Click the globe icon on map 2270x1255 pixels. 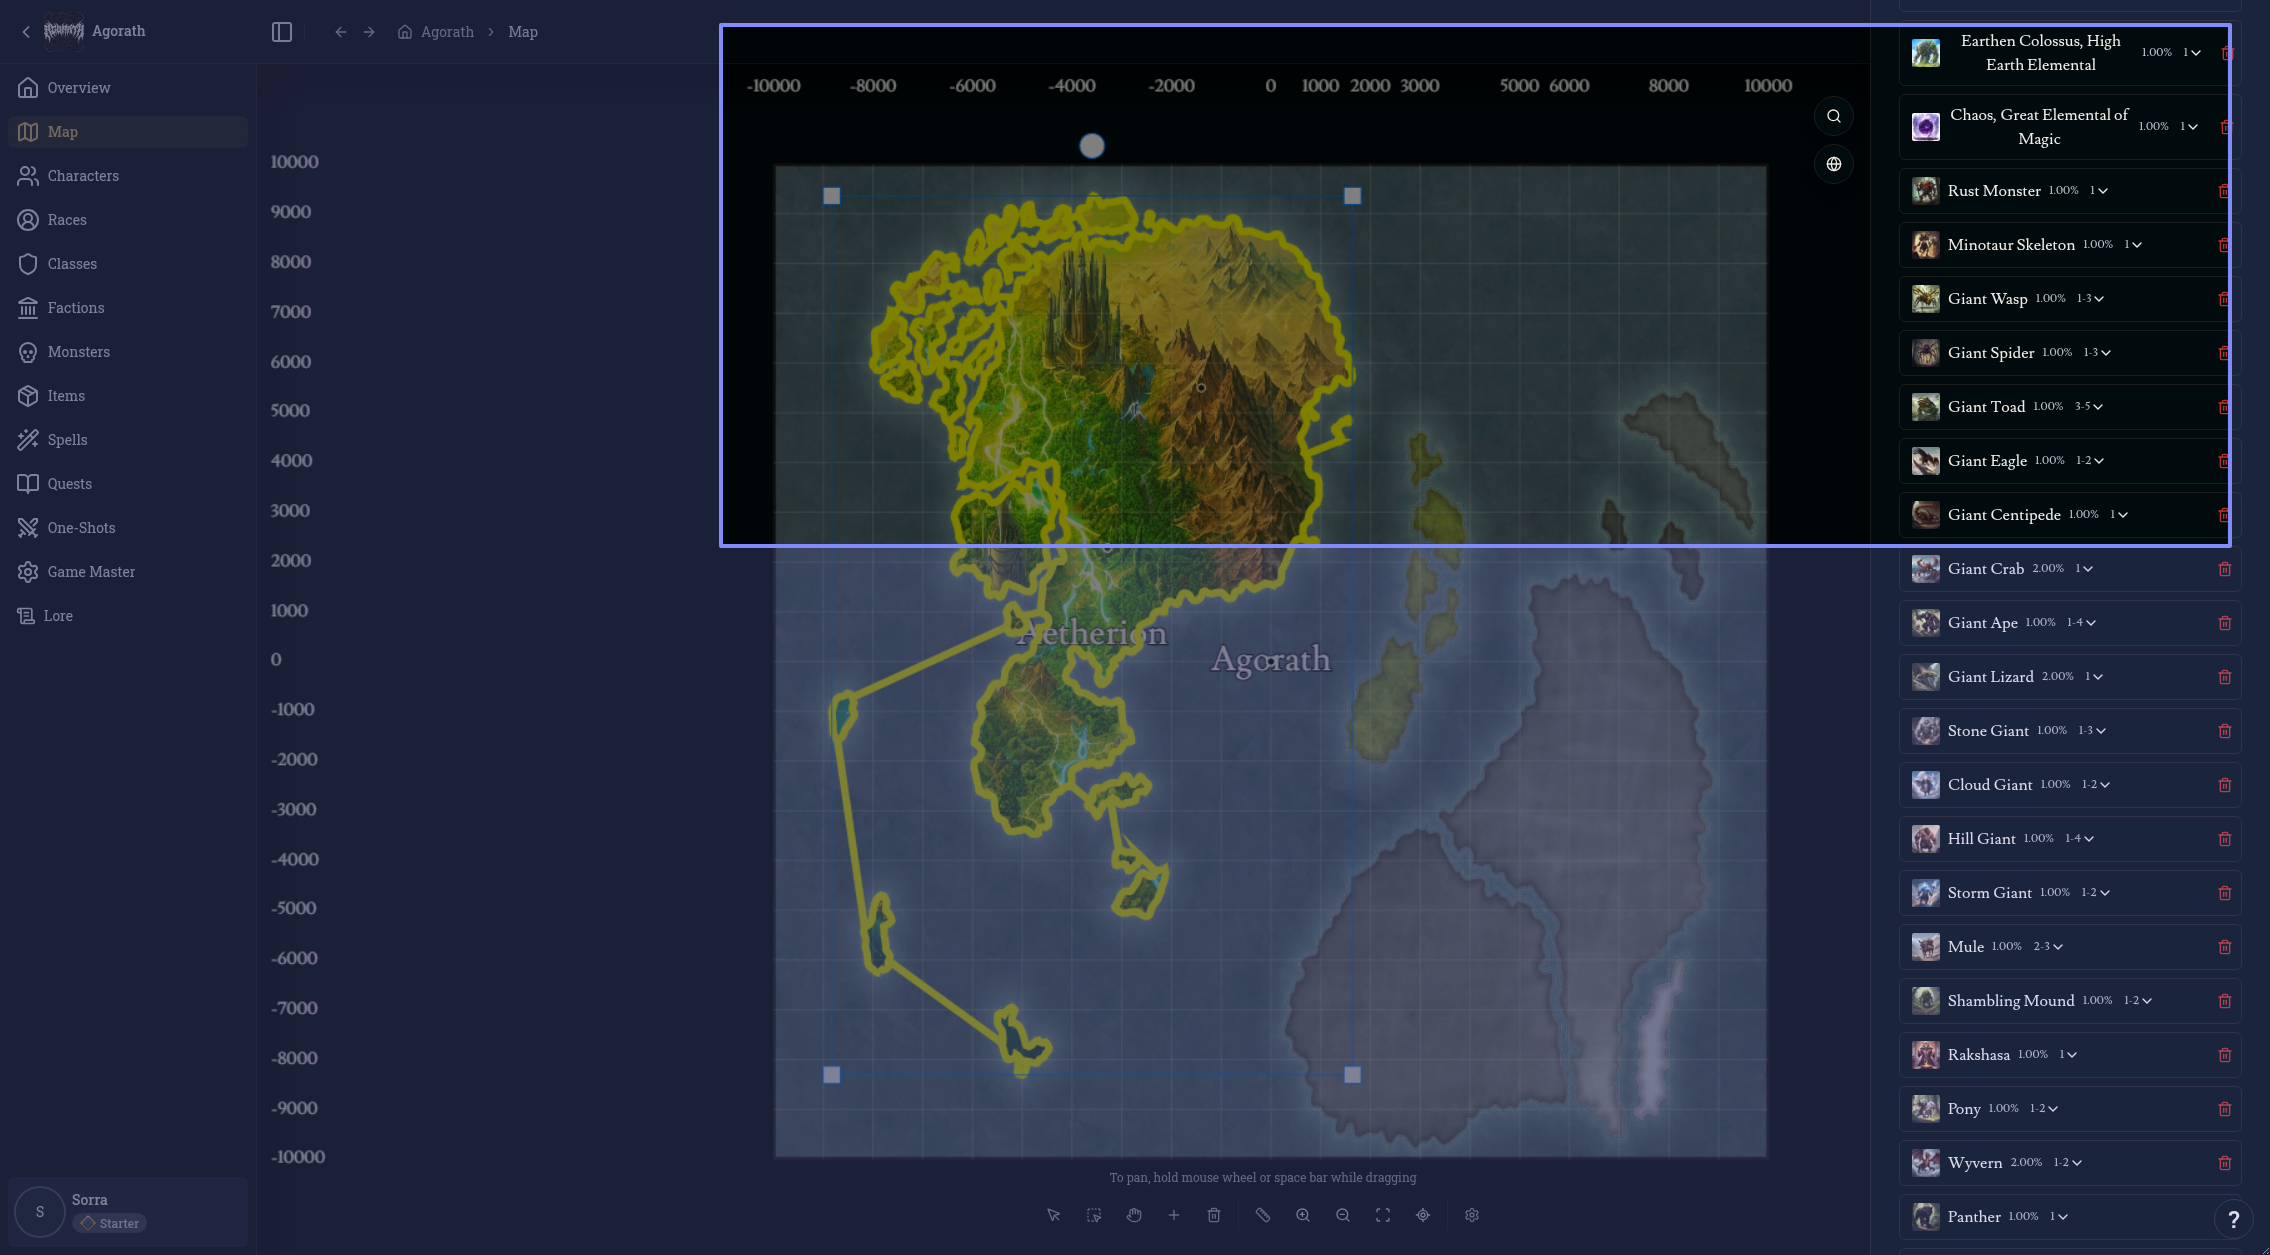click(x=1834, y=164)
